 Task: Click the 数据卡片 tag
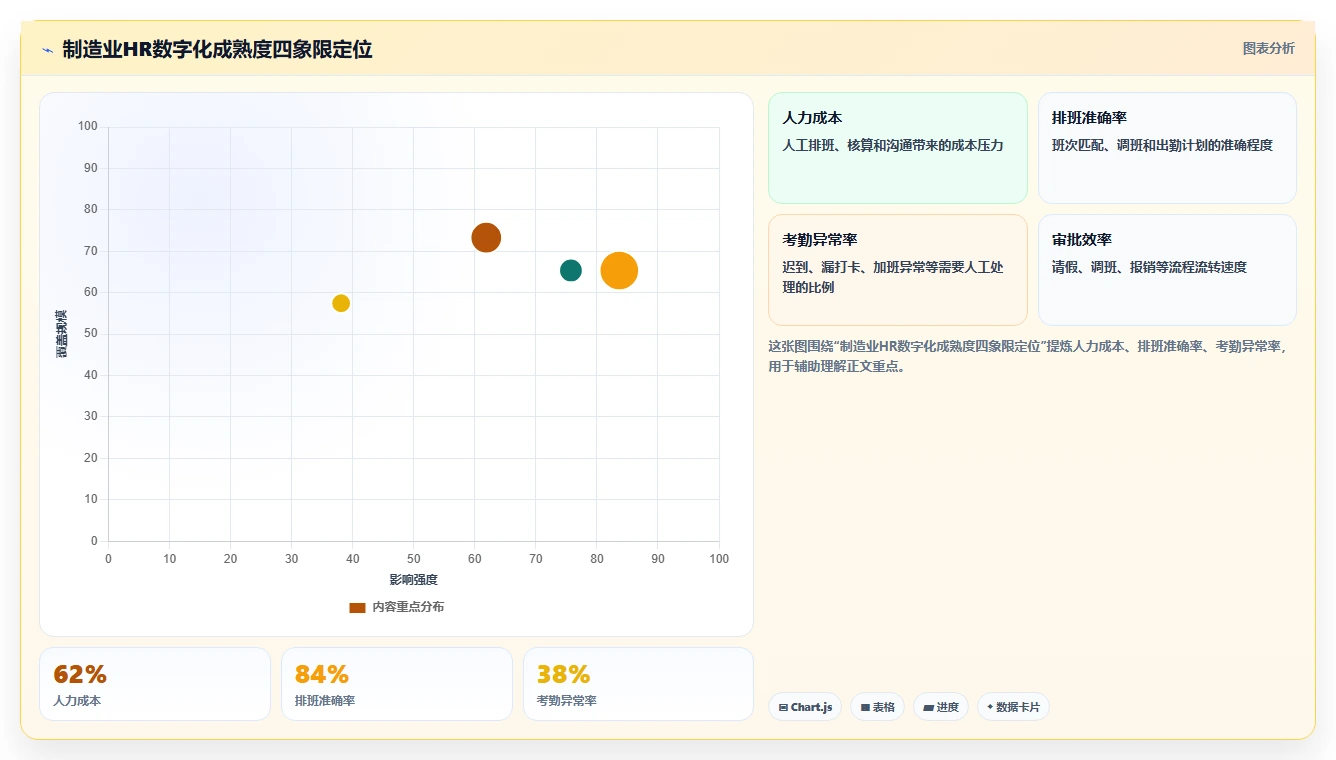tap(1013, 707)
